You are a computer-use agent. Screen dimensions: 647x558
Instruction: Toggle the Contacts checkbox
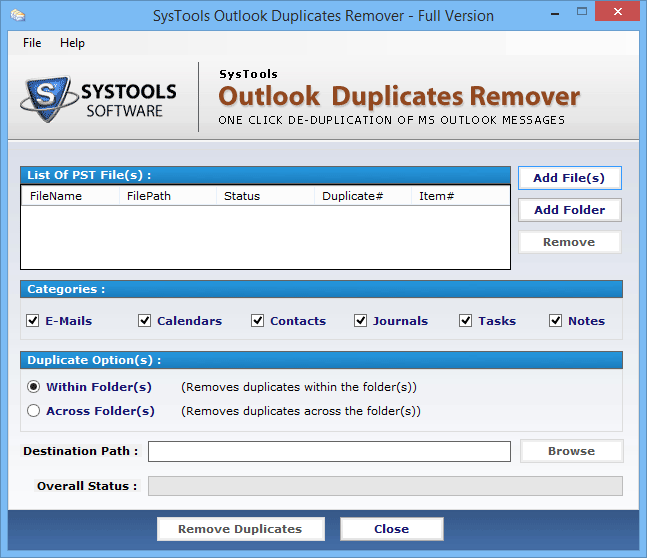pyautogui.click(x=257, y=321)
